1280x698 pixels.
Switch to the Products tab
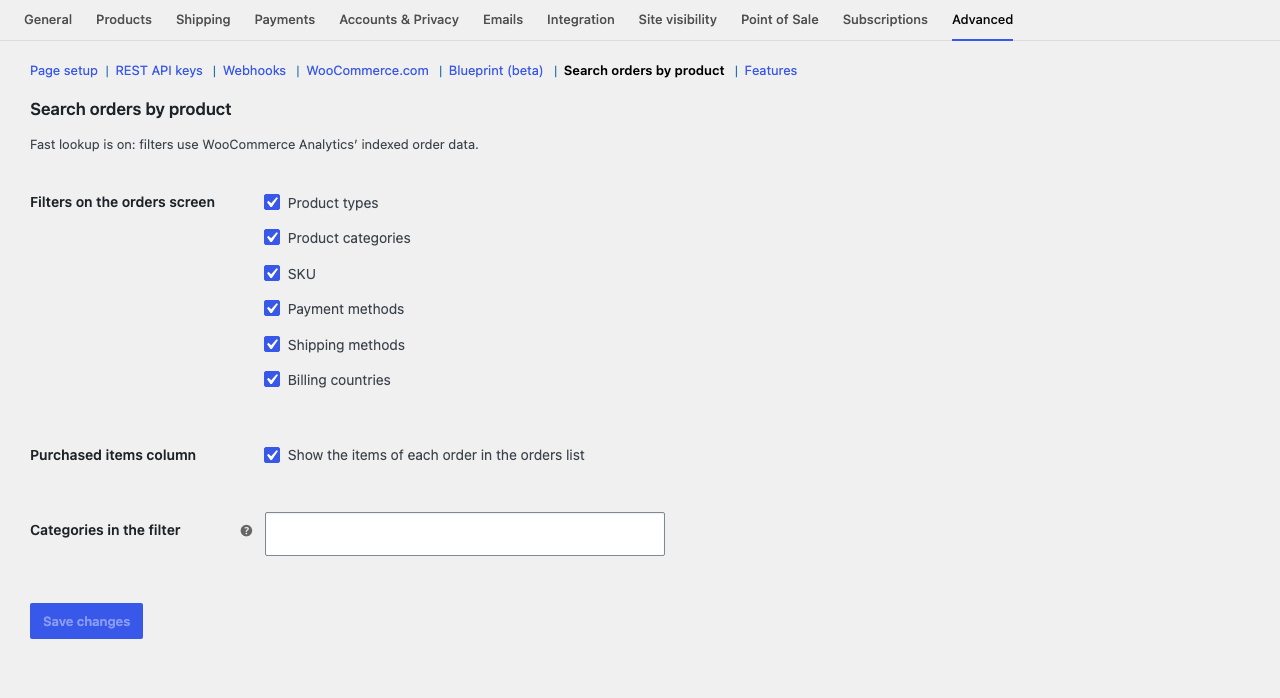124,20
